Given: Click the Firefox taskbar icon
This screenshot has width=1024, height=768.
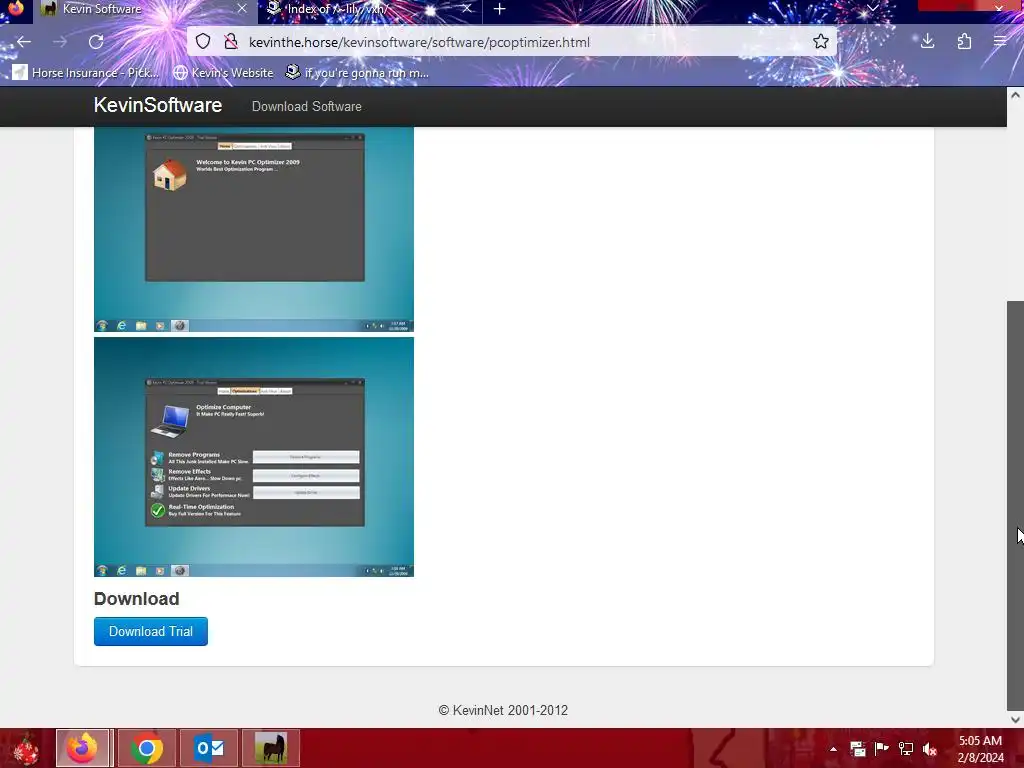Looking at the screenshot, I should 82,748.
